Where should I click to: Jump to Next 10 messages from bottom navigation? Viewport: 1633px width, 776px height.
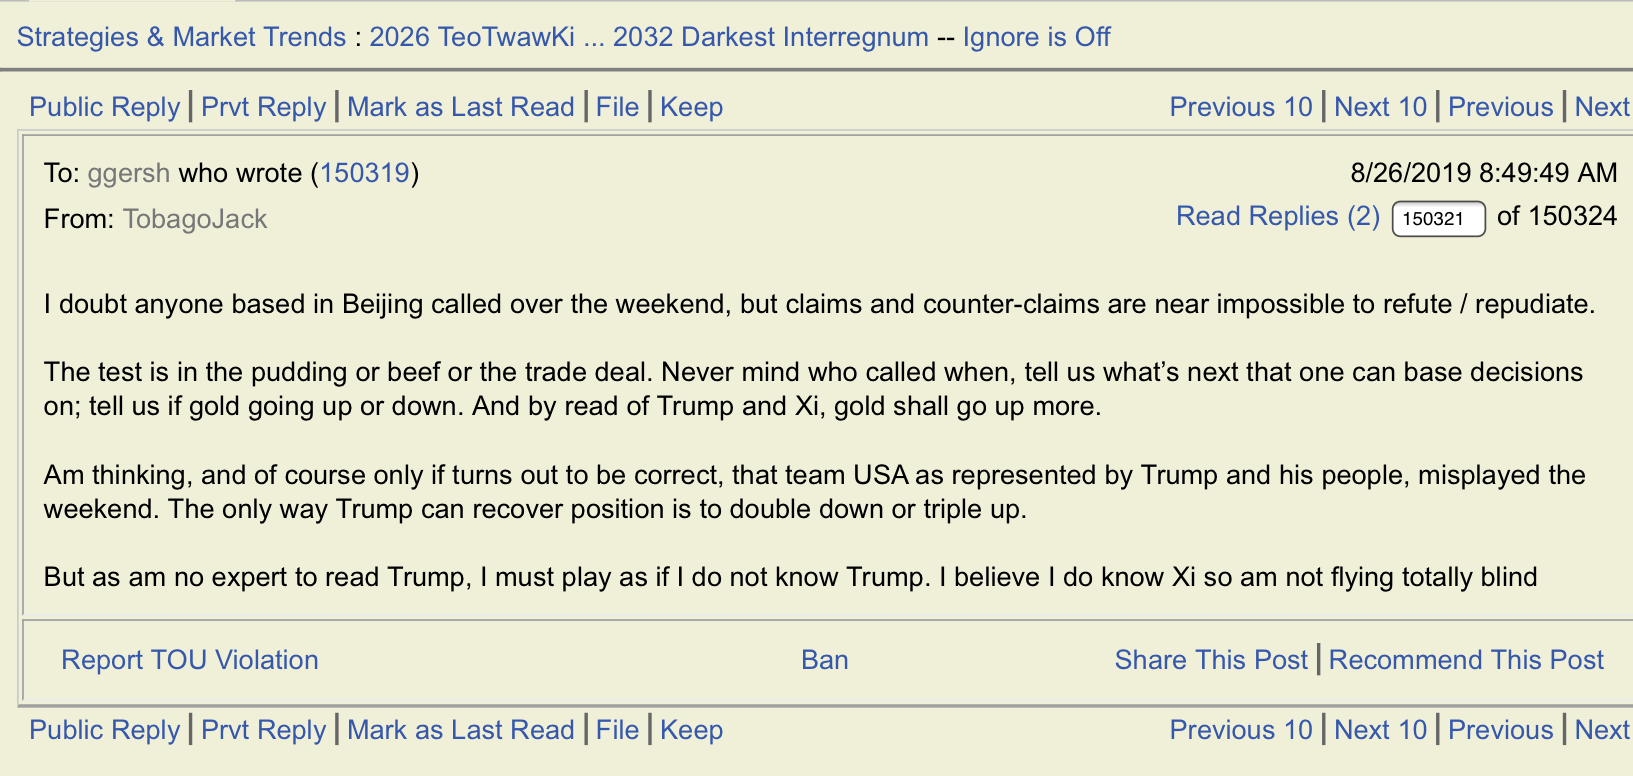[x=1381, y=730]
